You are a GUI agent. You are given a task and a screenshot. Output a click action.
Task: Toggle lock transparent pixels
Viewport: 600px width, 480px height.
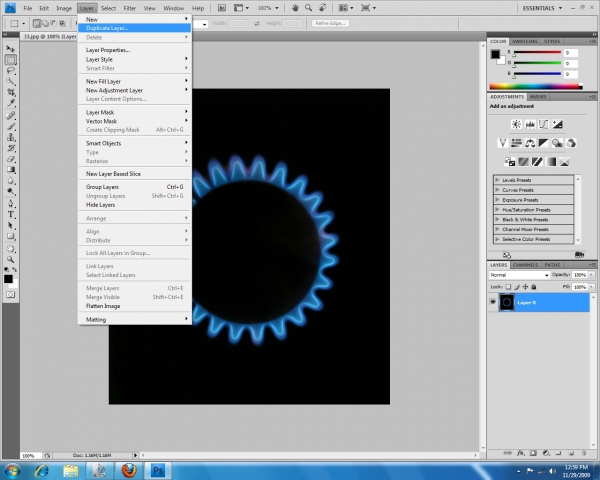(x=508, y=287)
